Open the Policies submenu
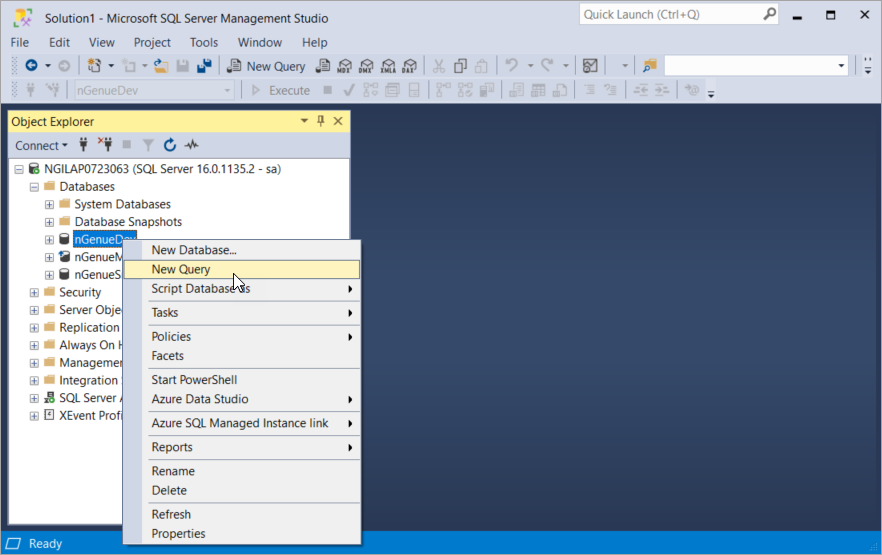This screenshot has height=555, width=882. 242,336
